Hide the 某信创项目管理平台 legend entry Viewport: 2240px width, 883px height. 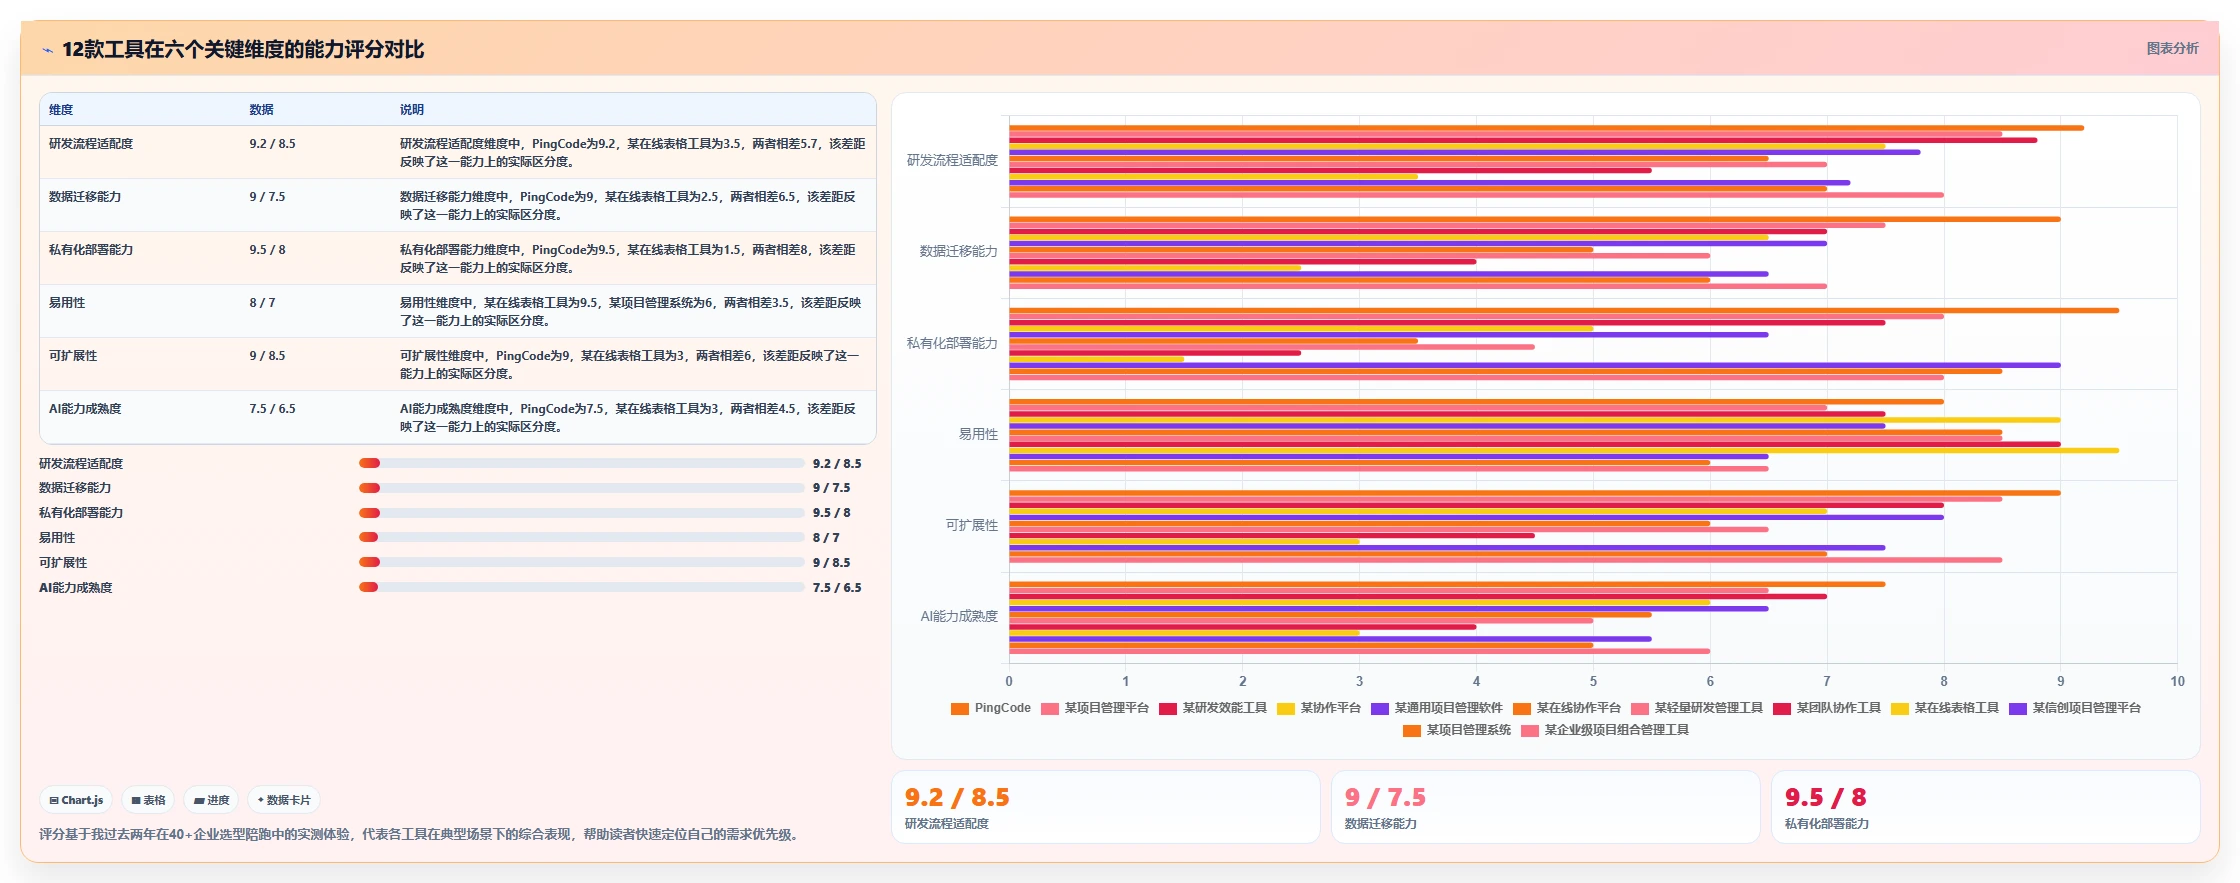[2075, 708]
